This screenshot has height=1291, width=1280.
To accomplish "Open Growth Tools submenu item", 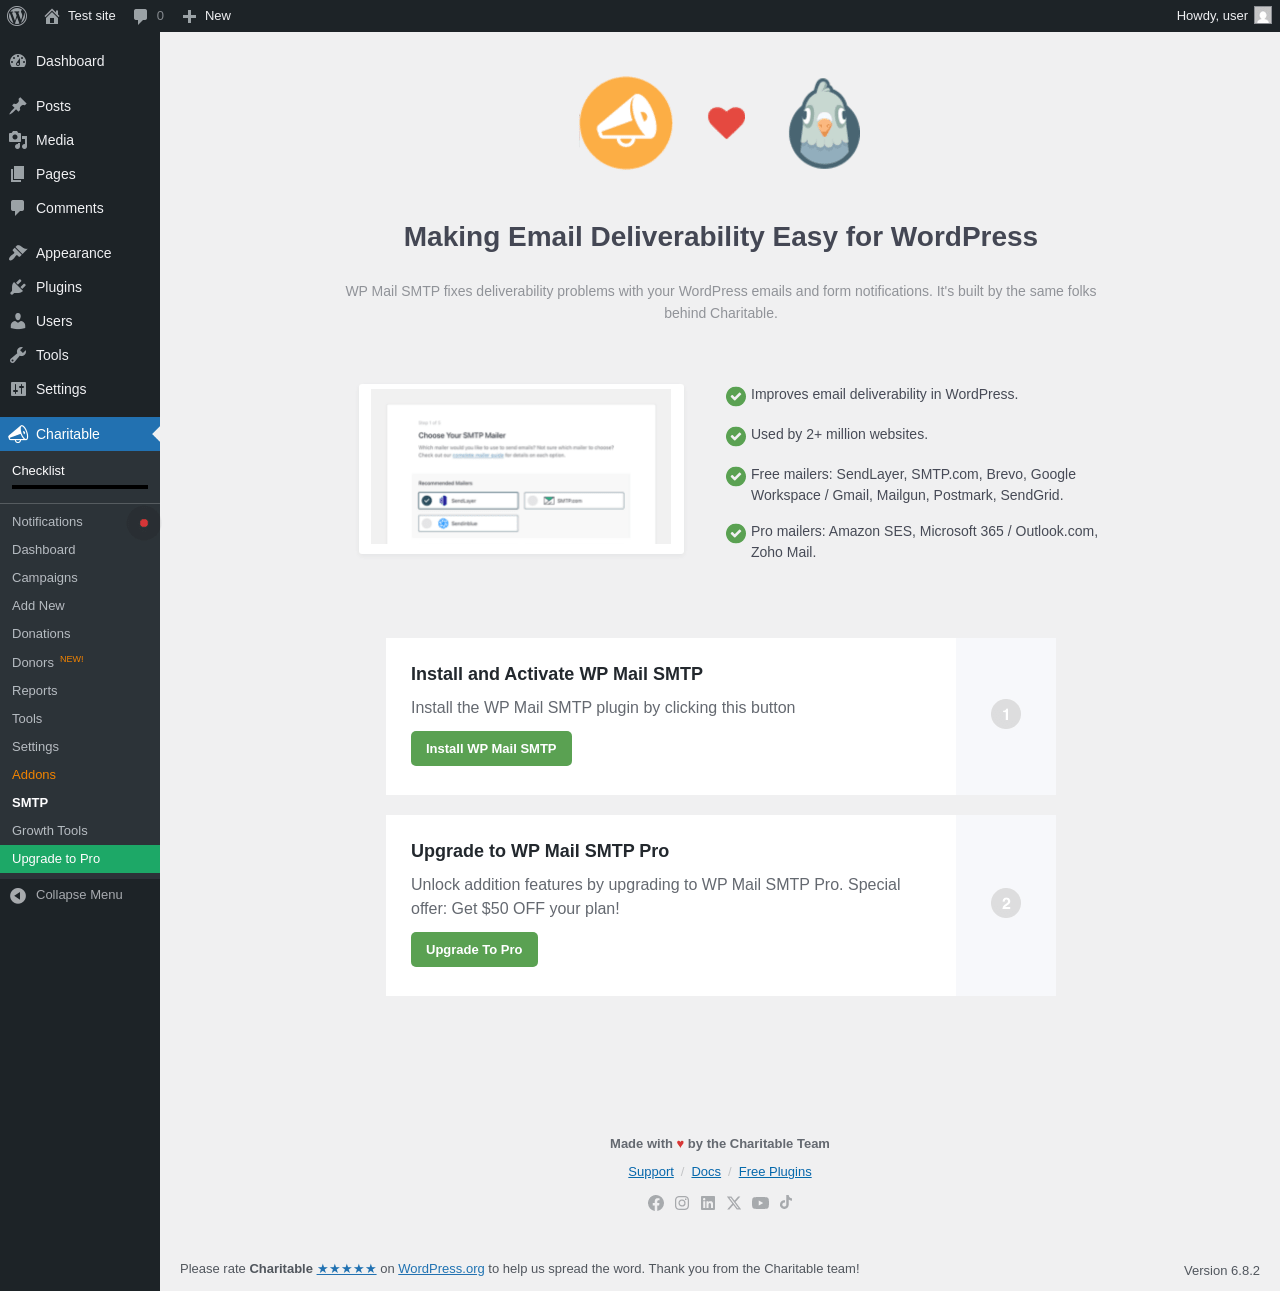I will (50, 831).
